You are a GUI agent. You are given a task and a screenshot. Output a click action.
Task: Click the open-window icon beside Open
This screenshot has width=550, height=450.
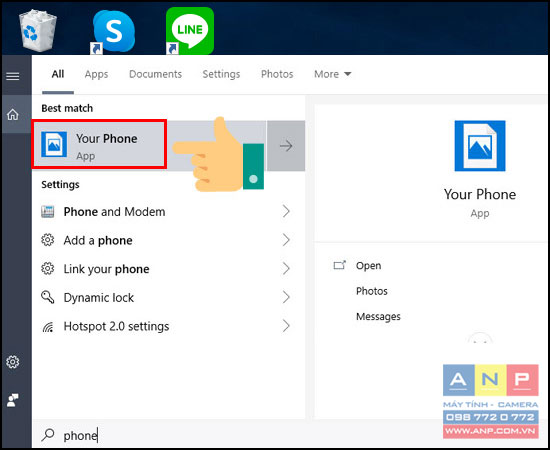(339, 265)
